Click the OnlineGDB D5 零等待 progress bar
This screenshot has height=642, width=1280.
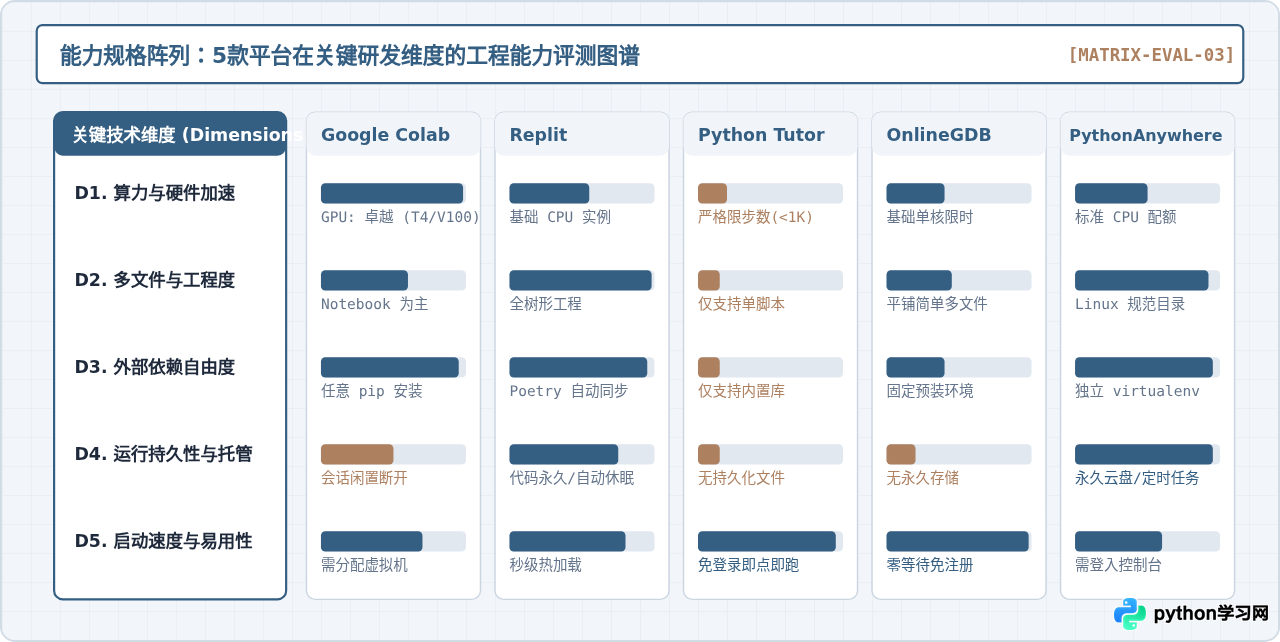tap(959, 541)
